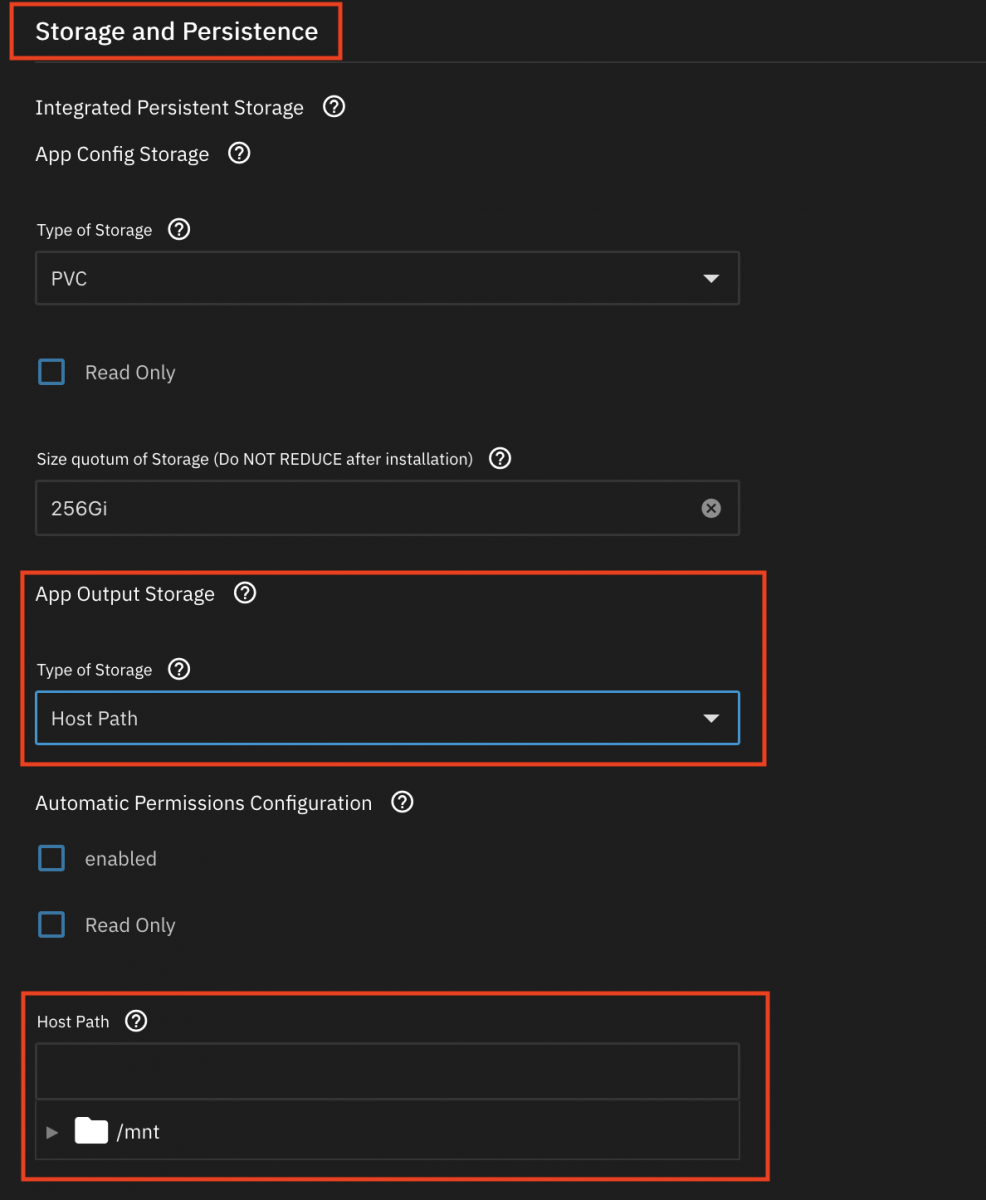
Task: Open help for Integrated Persistent Storage
Action: click(334, 107)
